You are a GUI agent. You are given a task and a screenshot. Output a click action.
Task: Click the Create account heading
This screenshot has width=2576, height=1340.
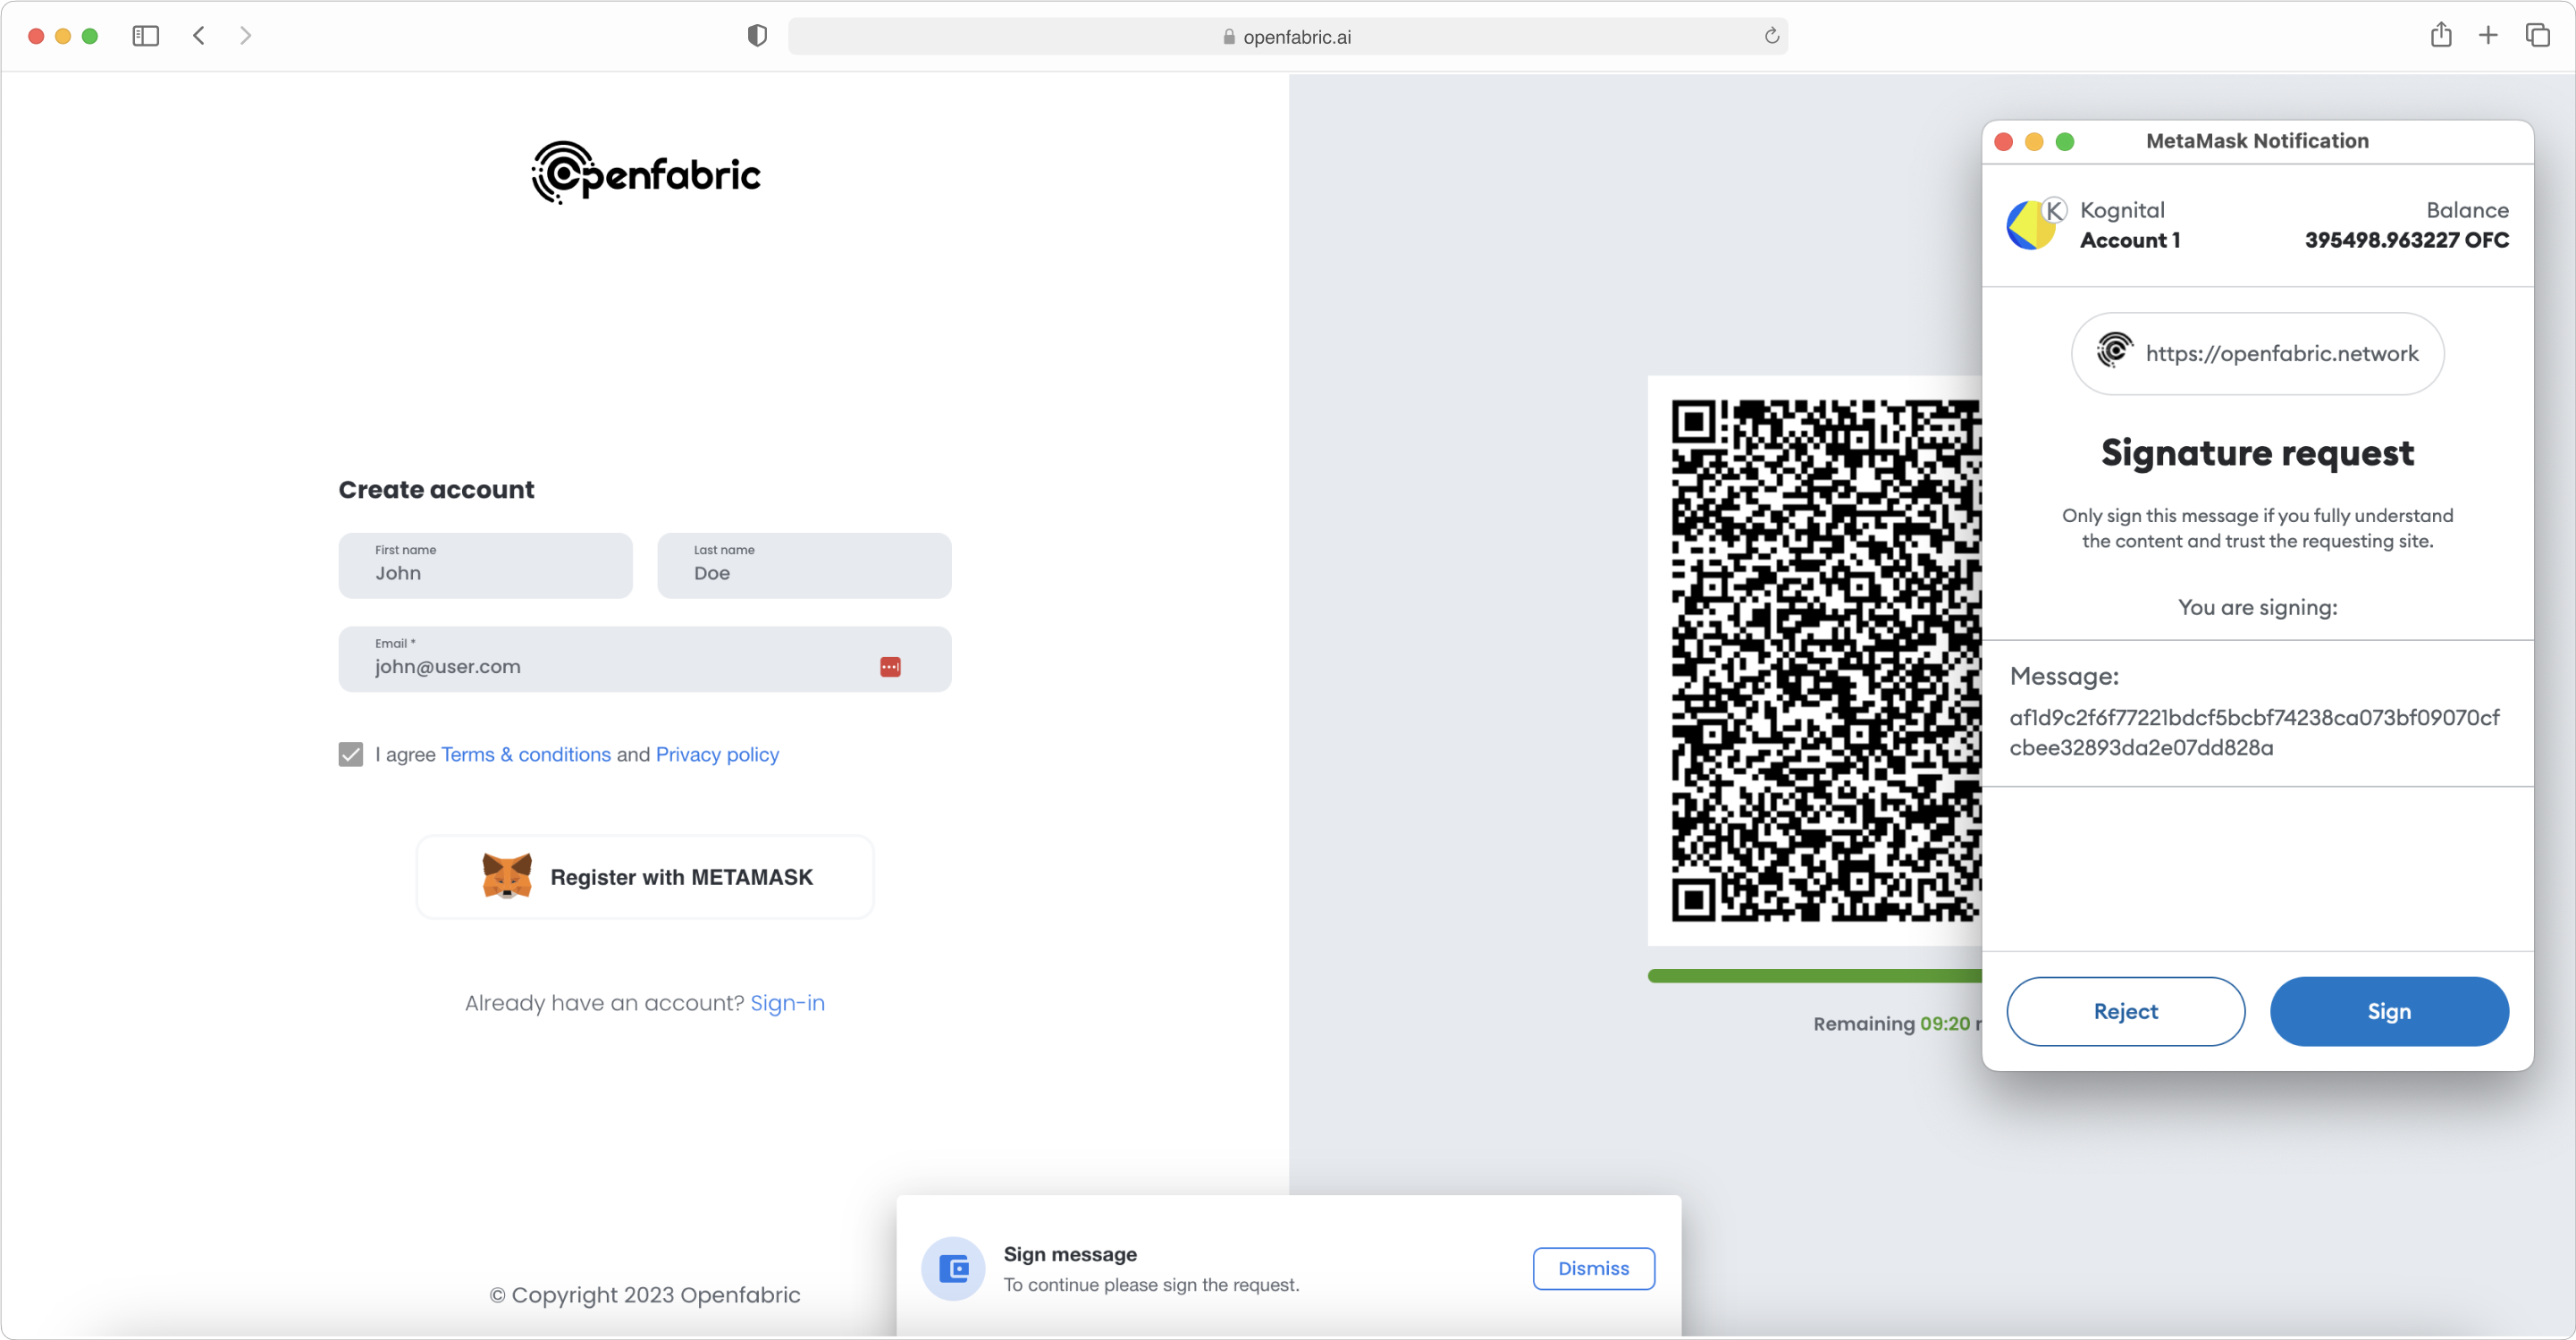(436, 489)
